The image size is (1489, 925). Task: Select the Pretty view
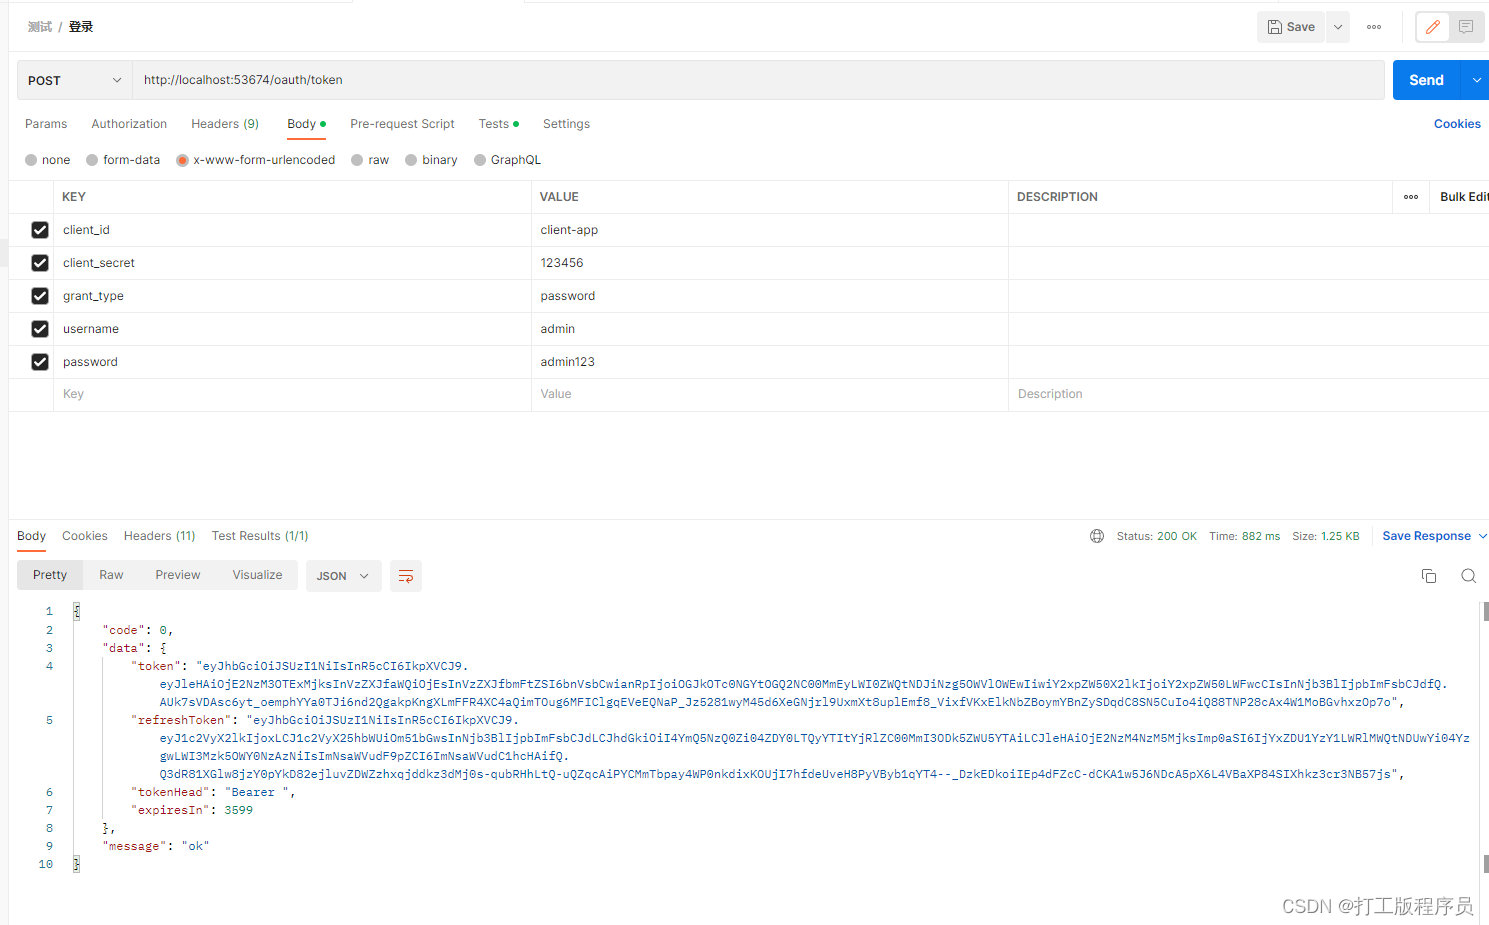[x=50, y=575]
